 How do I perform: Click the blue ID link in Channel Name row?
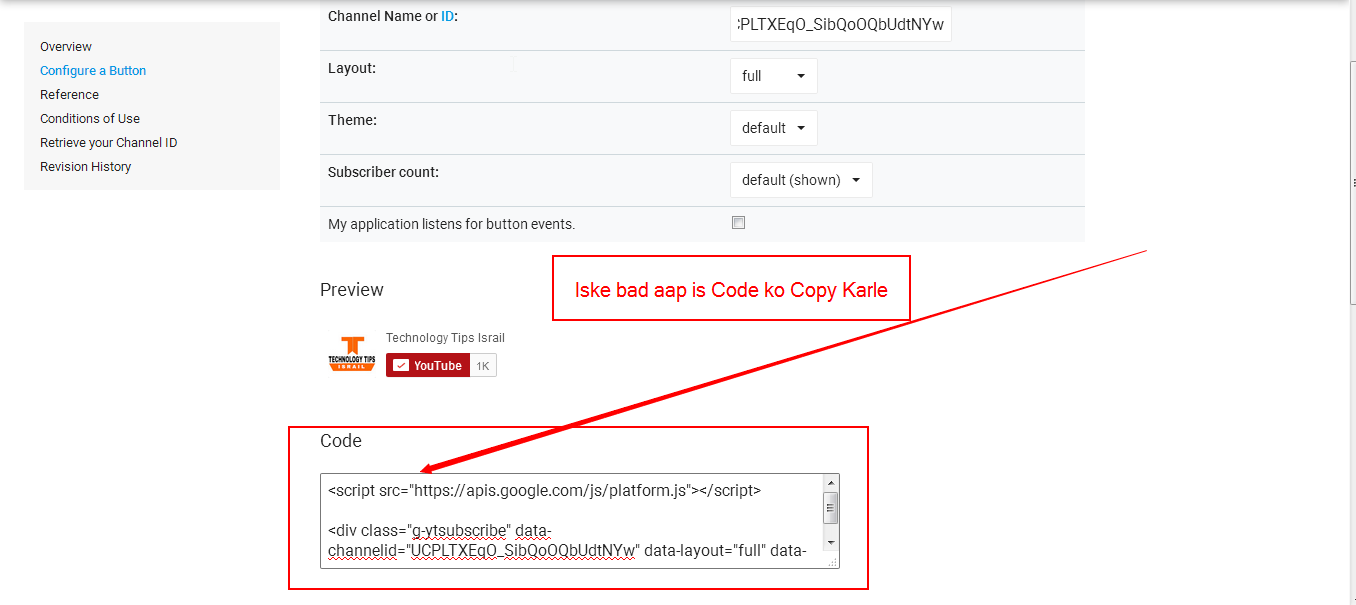pyautogui.click(x=447, y=17)
